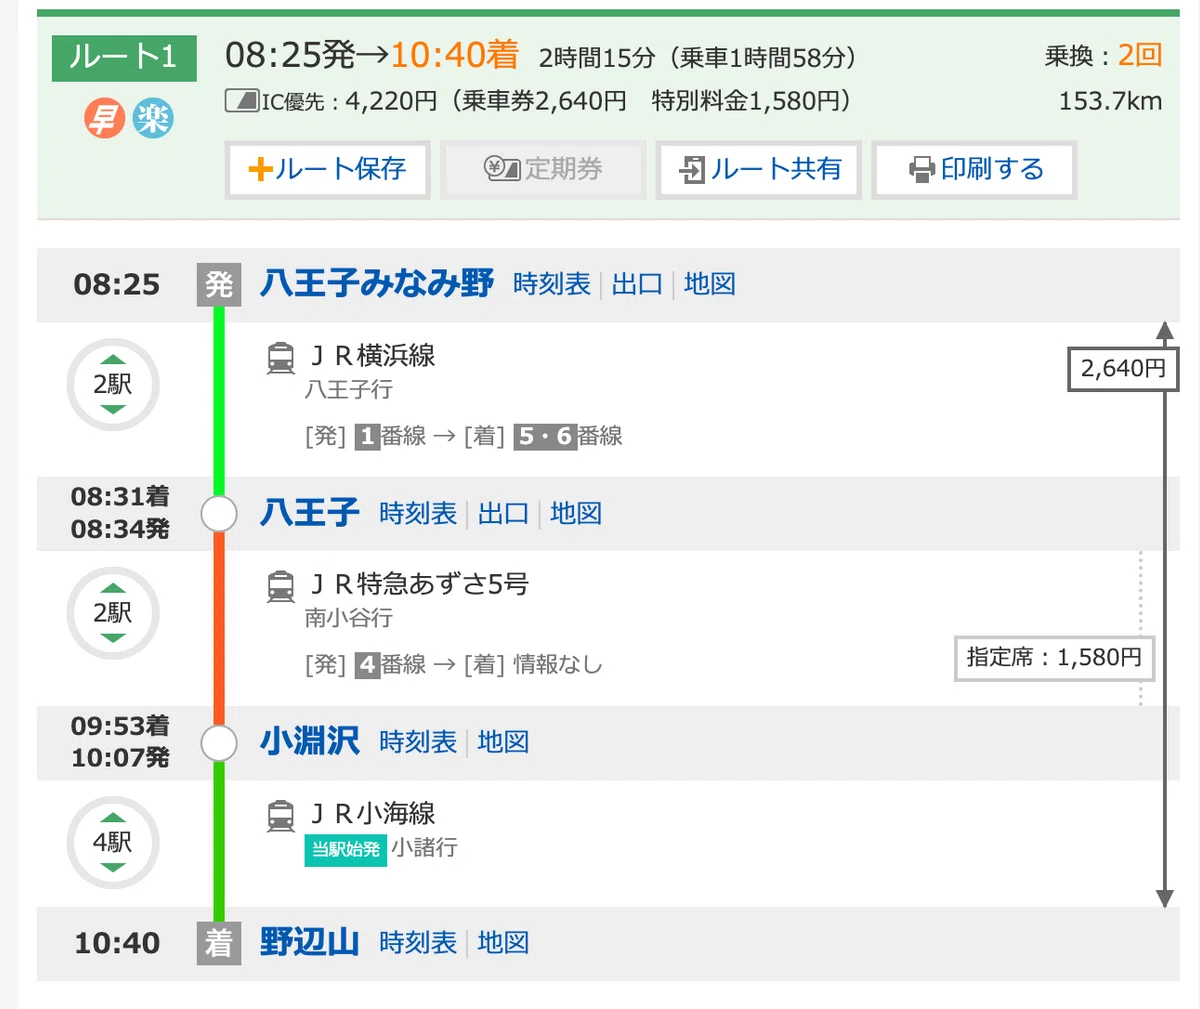Click the 10:40着 arrival time text
The height and width of the screenshot is (1009, 1200).
(454, 55)
